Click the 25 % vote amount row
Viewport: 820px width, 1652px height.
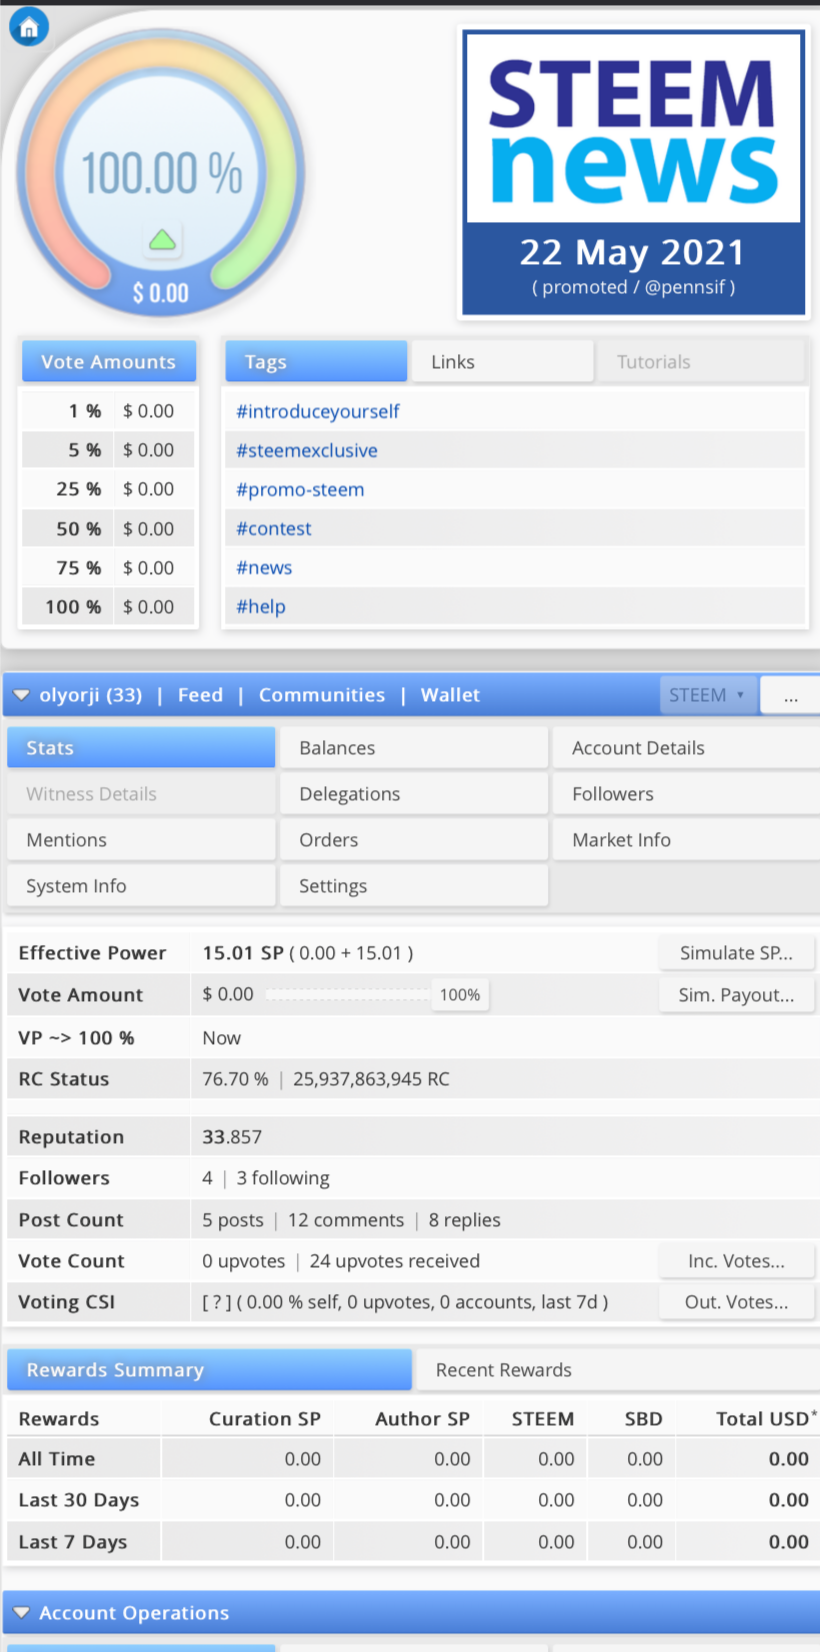109,489
